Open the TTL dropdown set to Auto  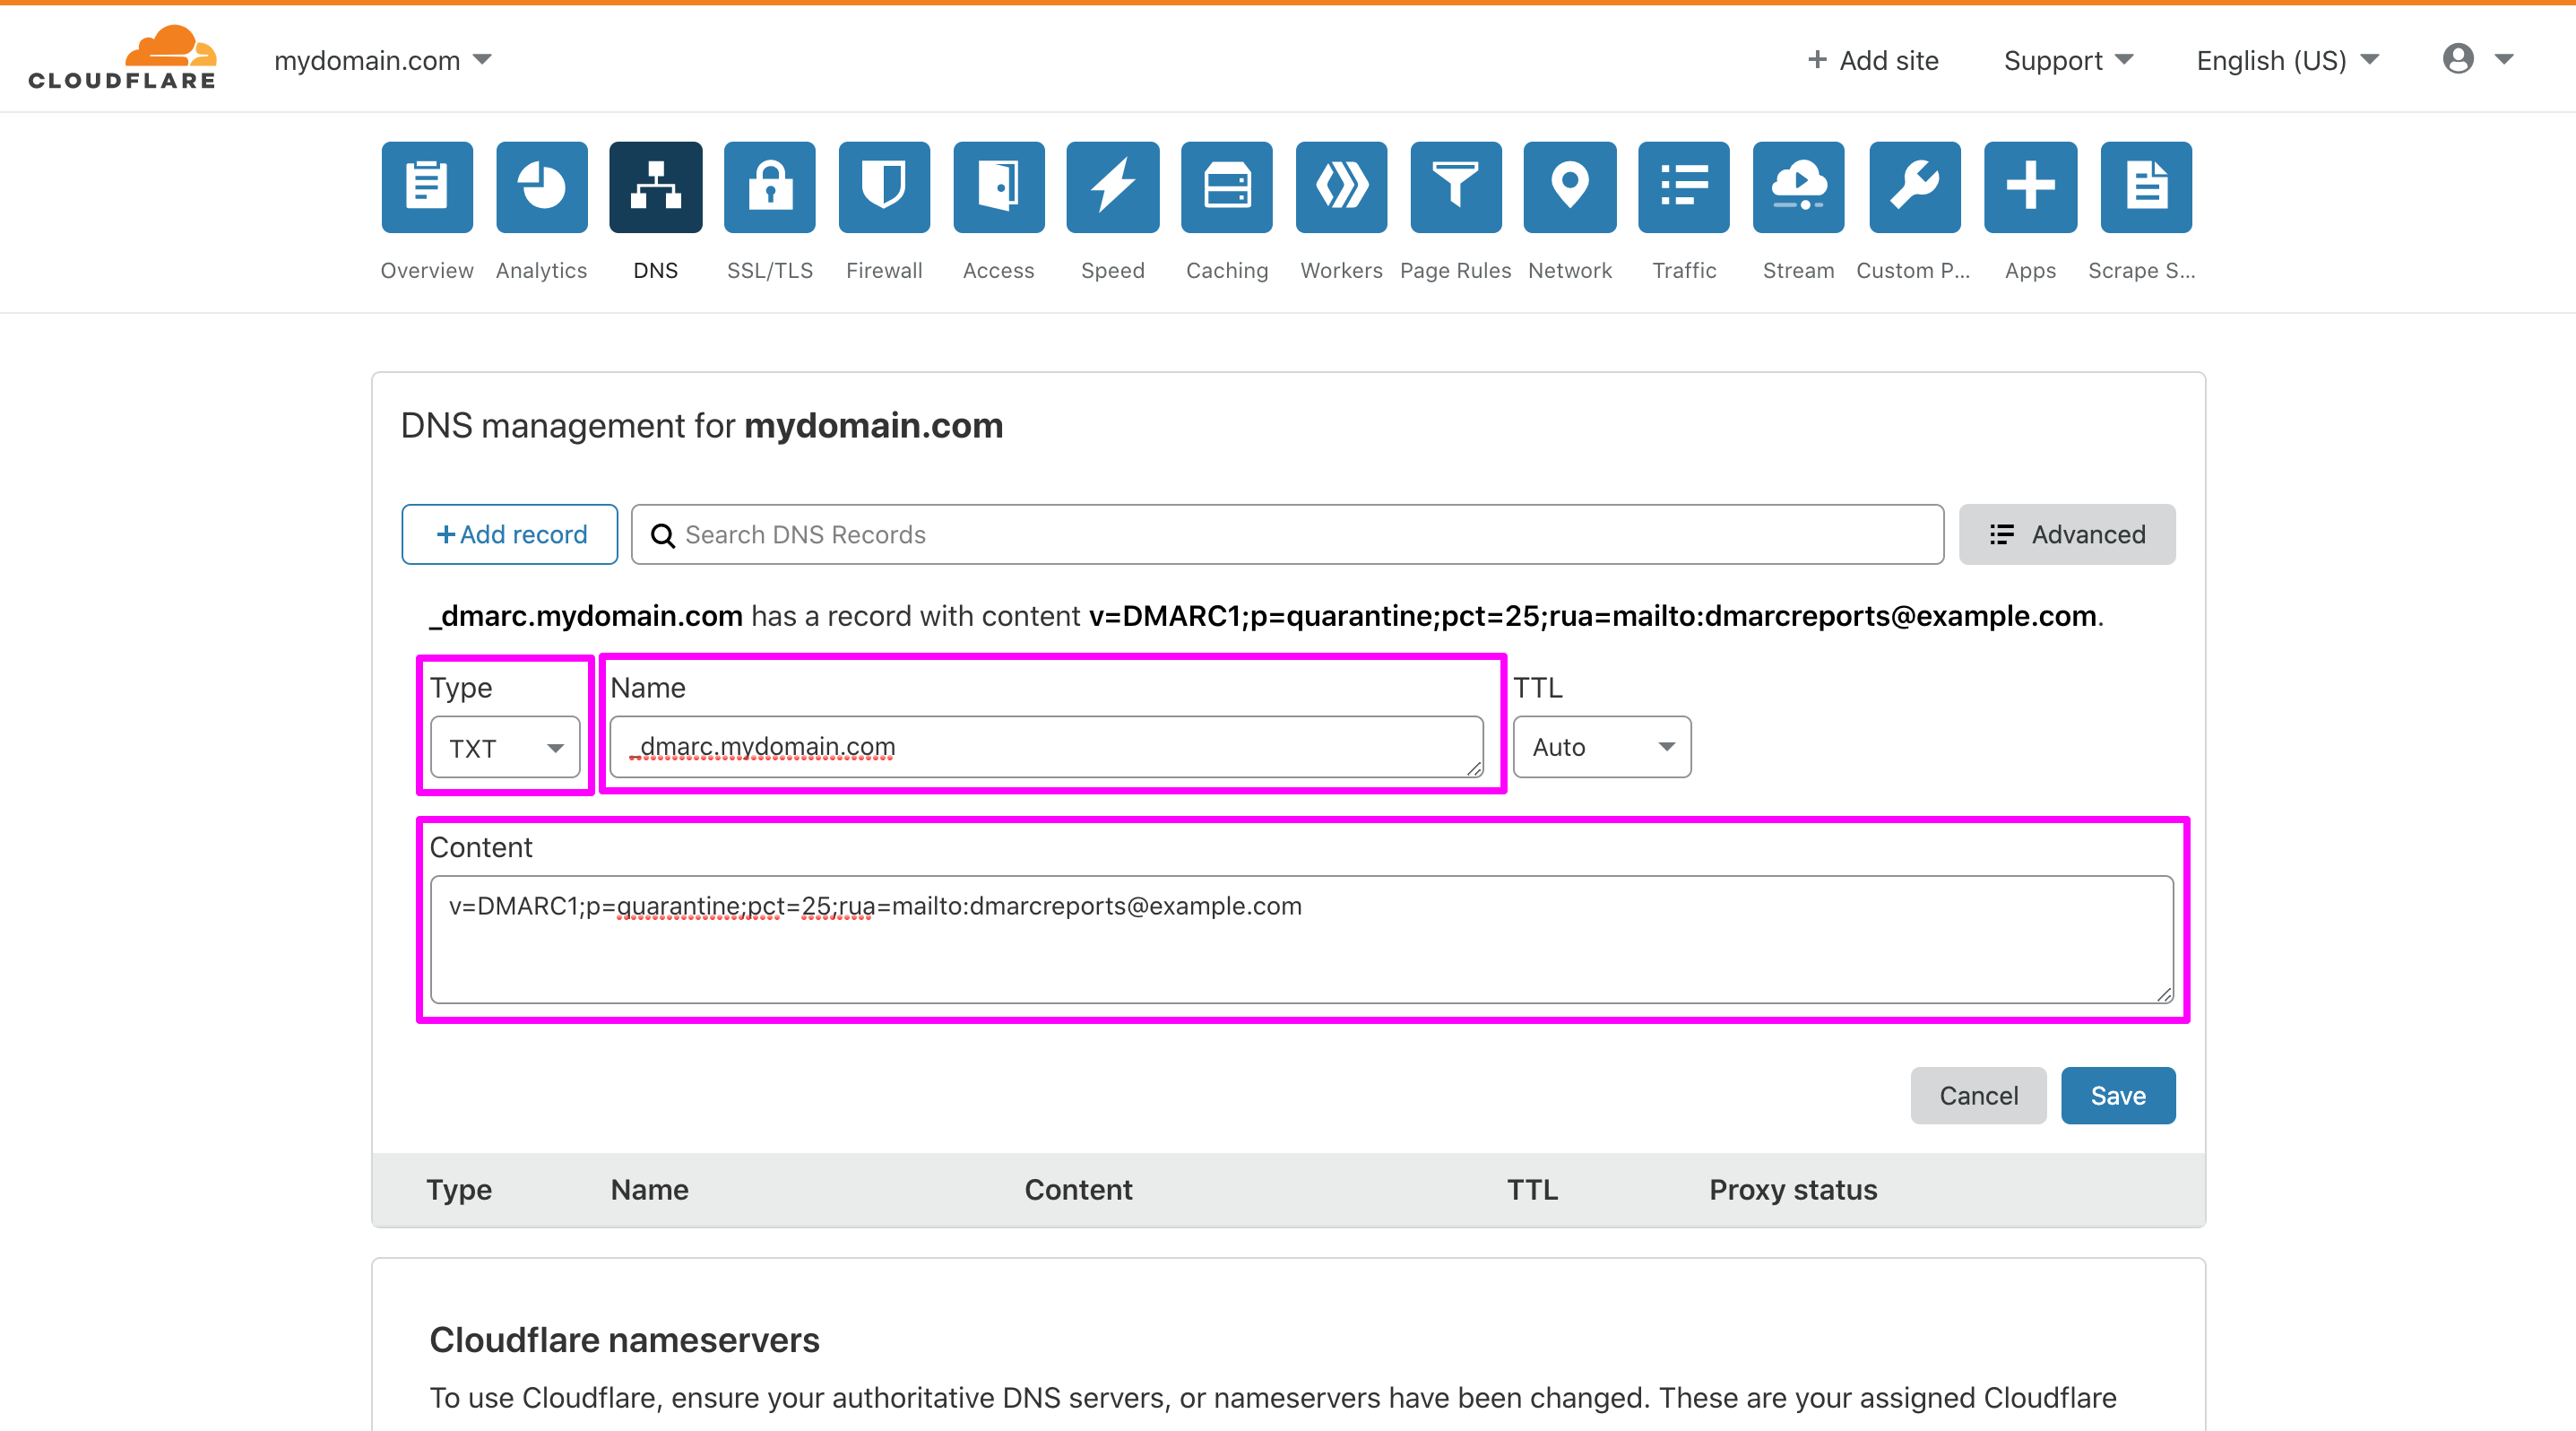(1601, 747)
